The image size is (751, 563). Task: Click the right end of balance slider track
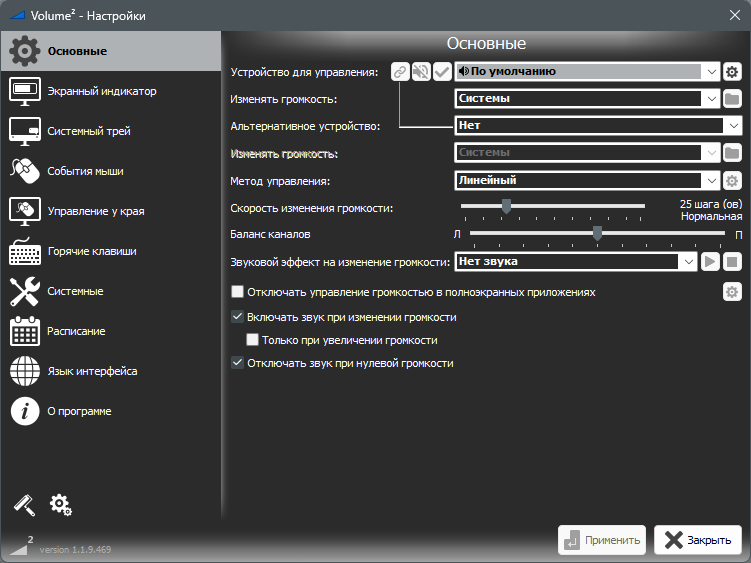point(722,233)
